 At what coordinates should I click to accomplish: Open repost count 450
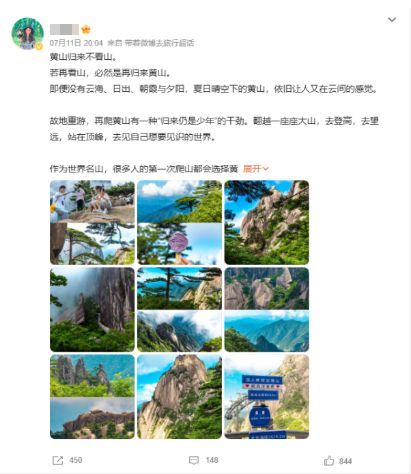coord(76,460)
